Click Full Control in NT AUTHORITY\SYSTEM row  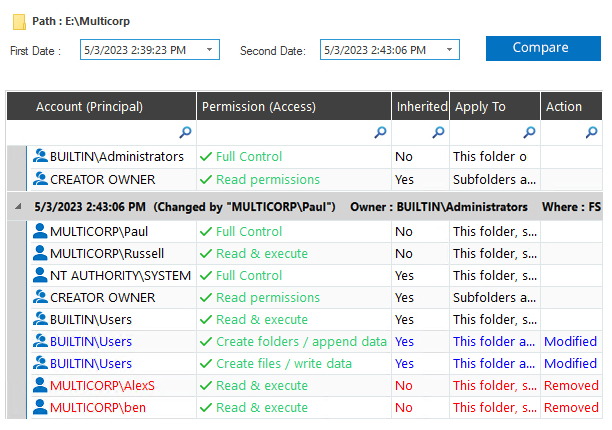(x=249, y=275)
